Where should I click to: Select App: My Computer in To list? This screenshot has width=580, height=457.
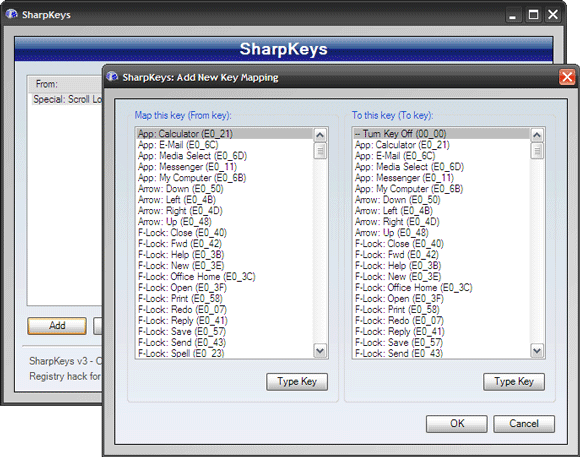(x=442, y=189)
